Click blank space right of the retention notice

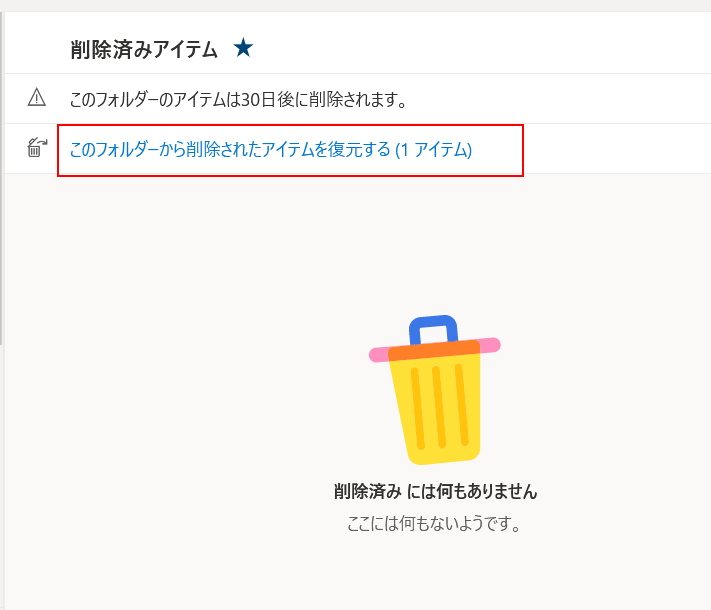(558, 99)
